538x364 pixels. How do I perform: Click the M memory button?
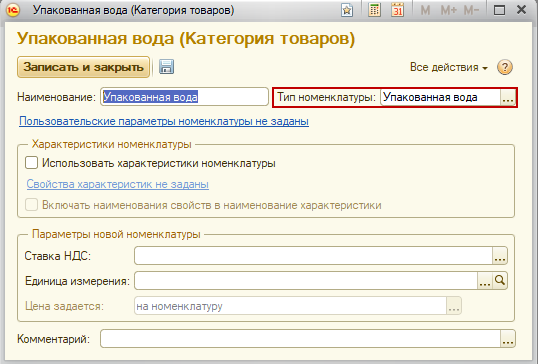(425, 10)
